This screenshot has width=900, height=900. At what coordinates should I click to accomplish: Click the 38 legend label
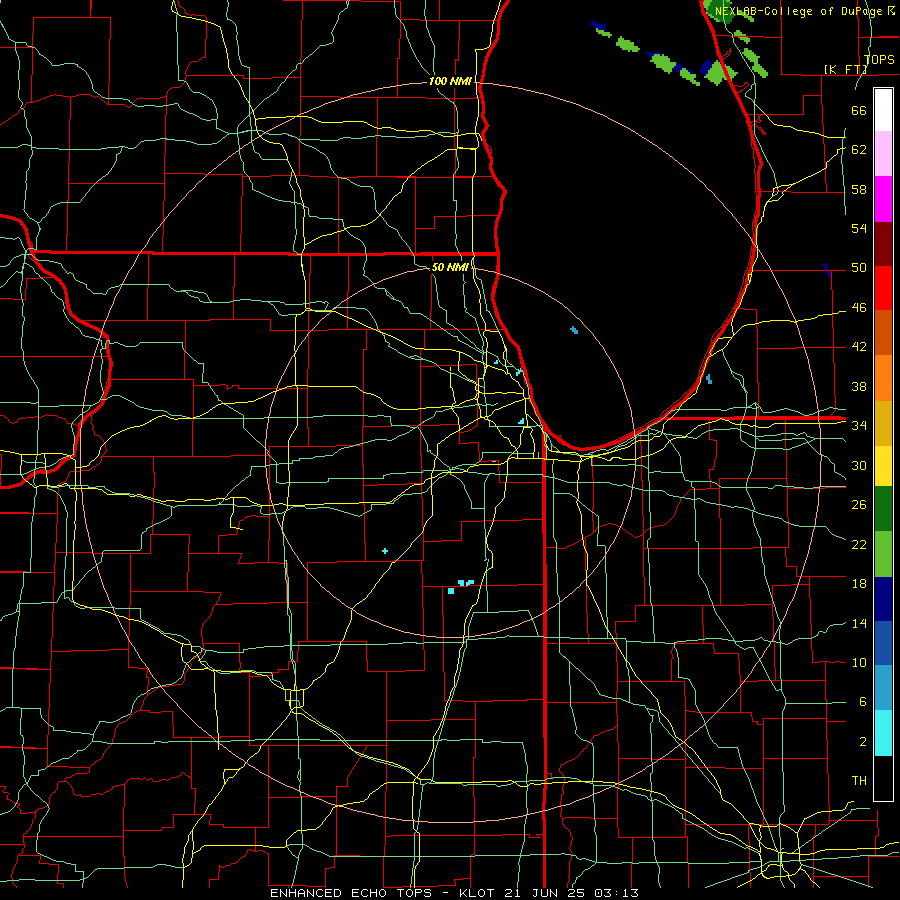click(859, 386)
